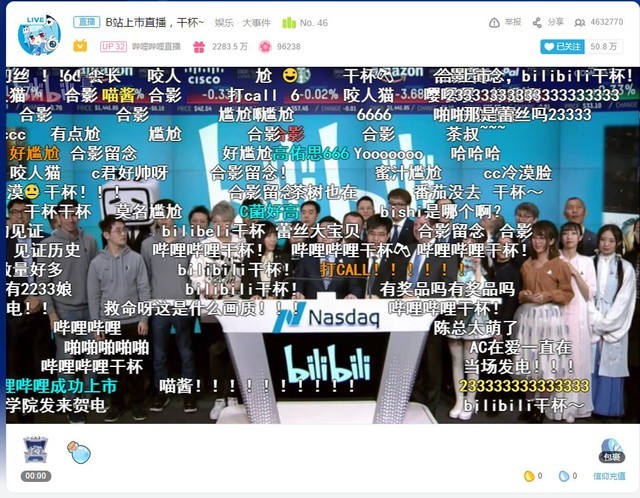Screen dimensions: 640x498
Task: Click the 直播 live badge beside the title
Action: 87,22
